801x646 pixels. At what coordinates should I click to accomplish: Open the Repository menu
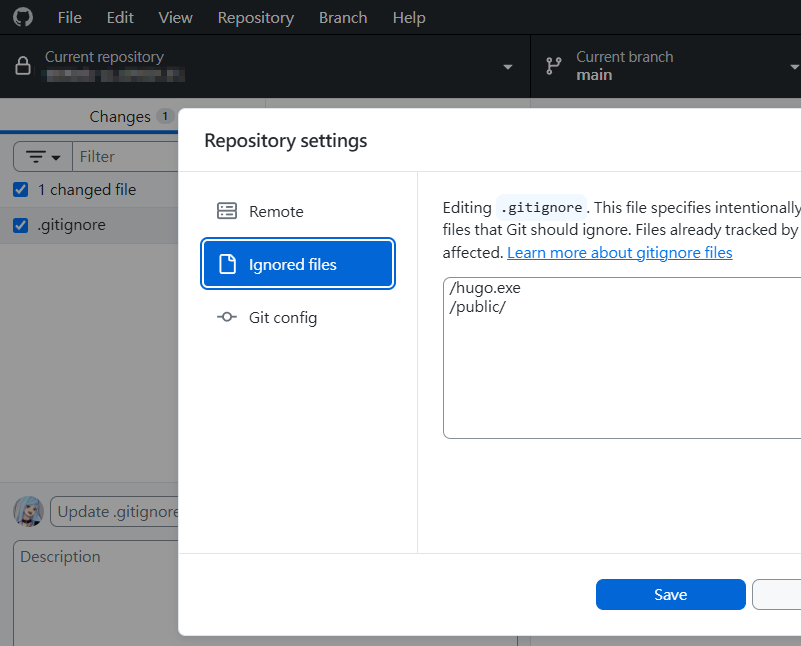[255, 17]
